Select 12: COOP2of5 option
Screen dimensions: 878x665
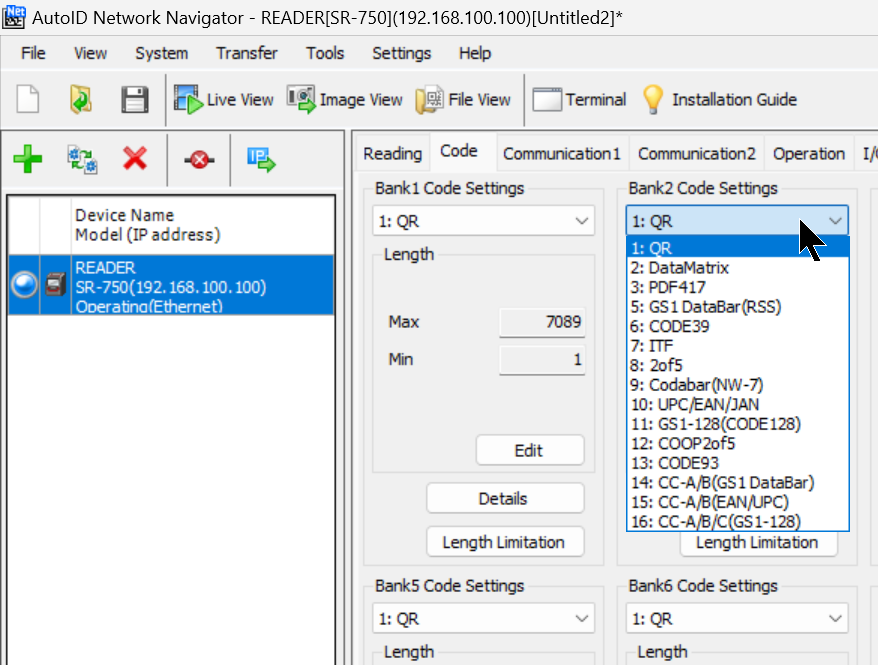click(738, 444)
